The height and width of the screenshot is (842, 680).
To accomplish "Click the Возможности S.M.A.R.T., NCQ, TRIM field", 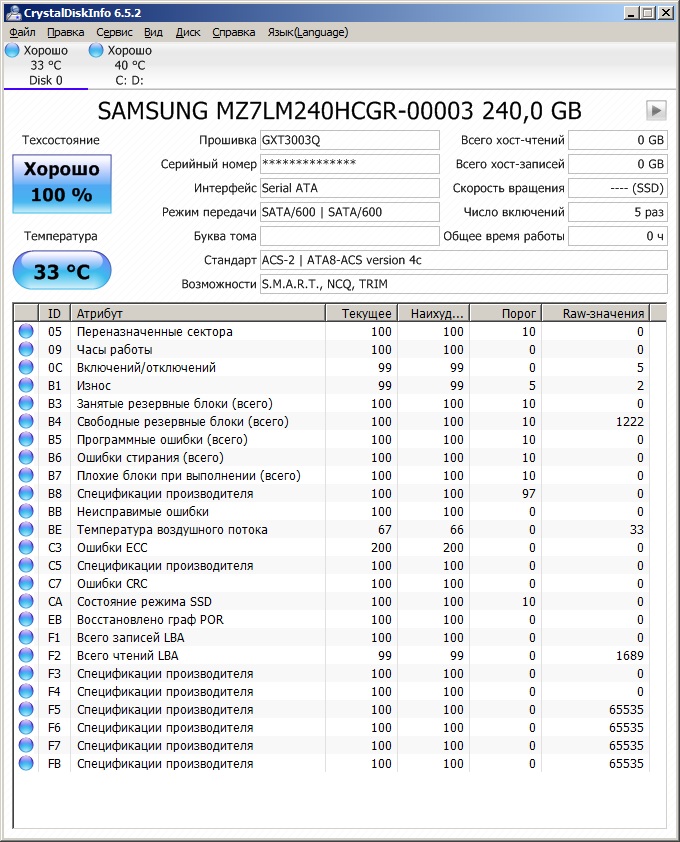I will pos(464,284).
